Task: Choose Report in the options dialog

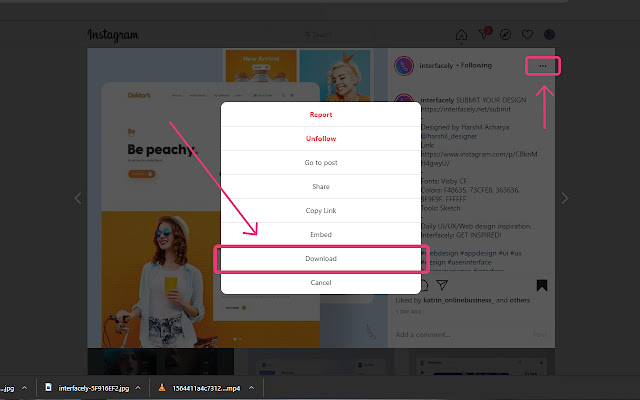Action: click(321, 115)
